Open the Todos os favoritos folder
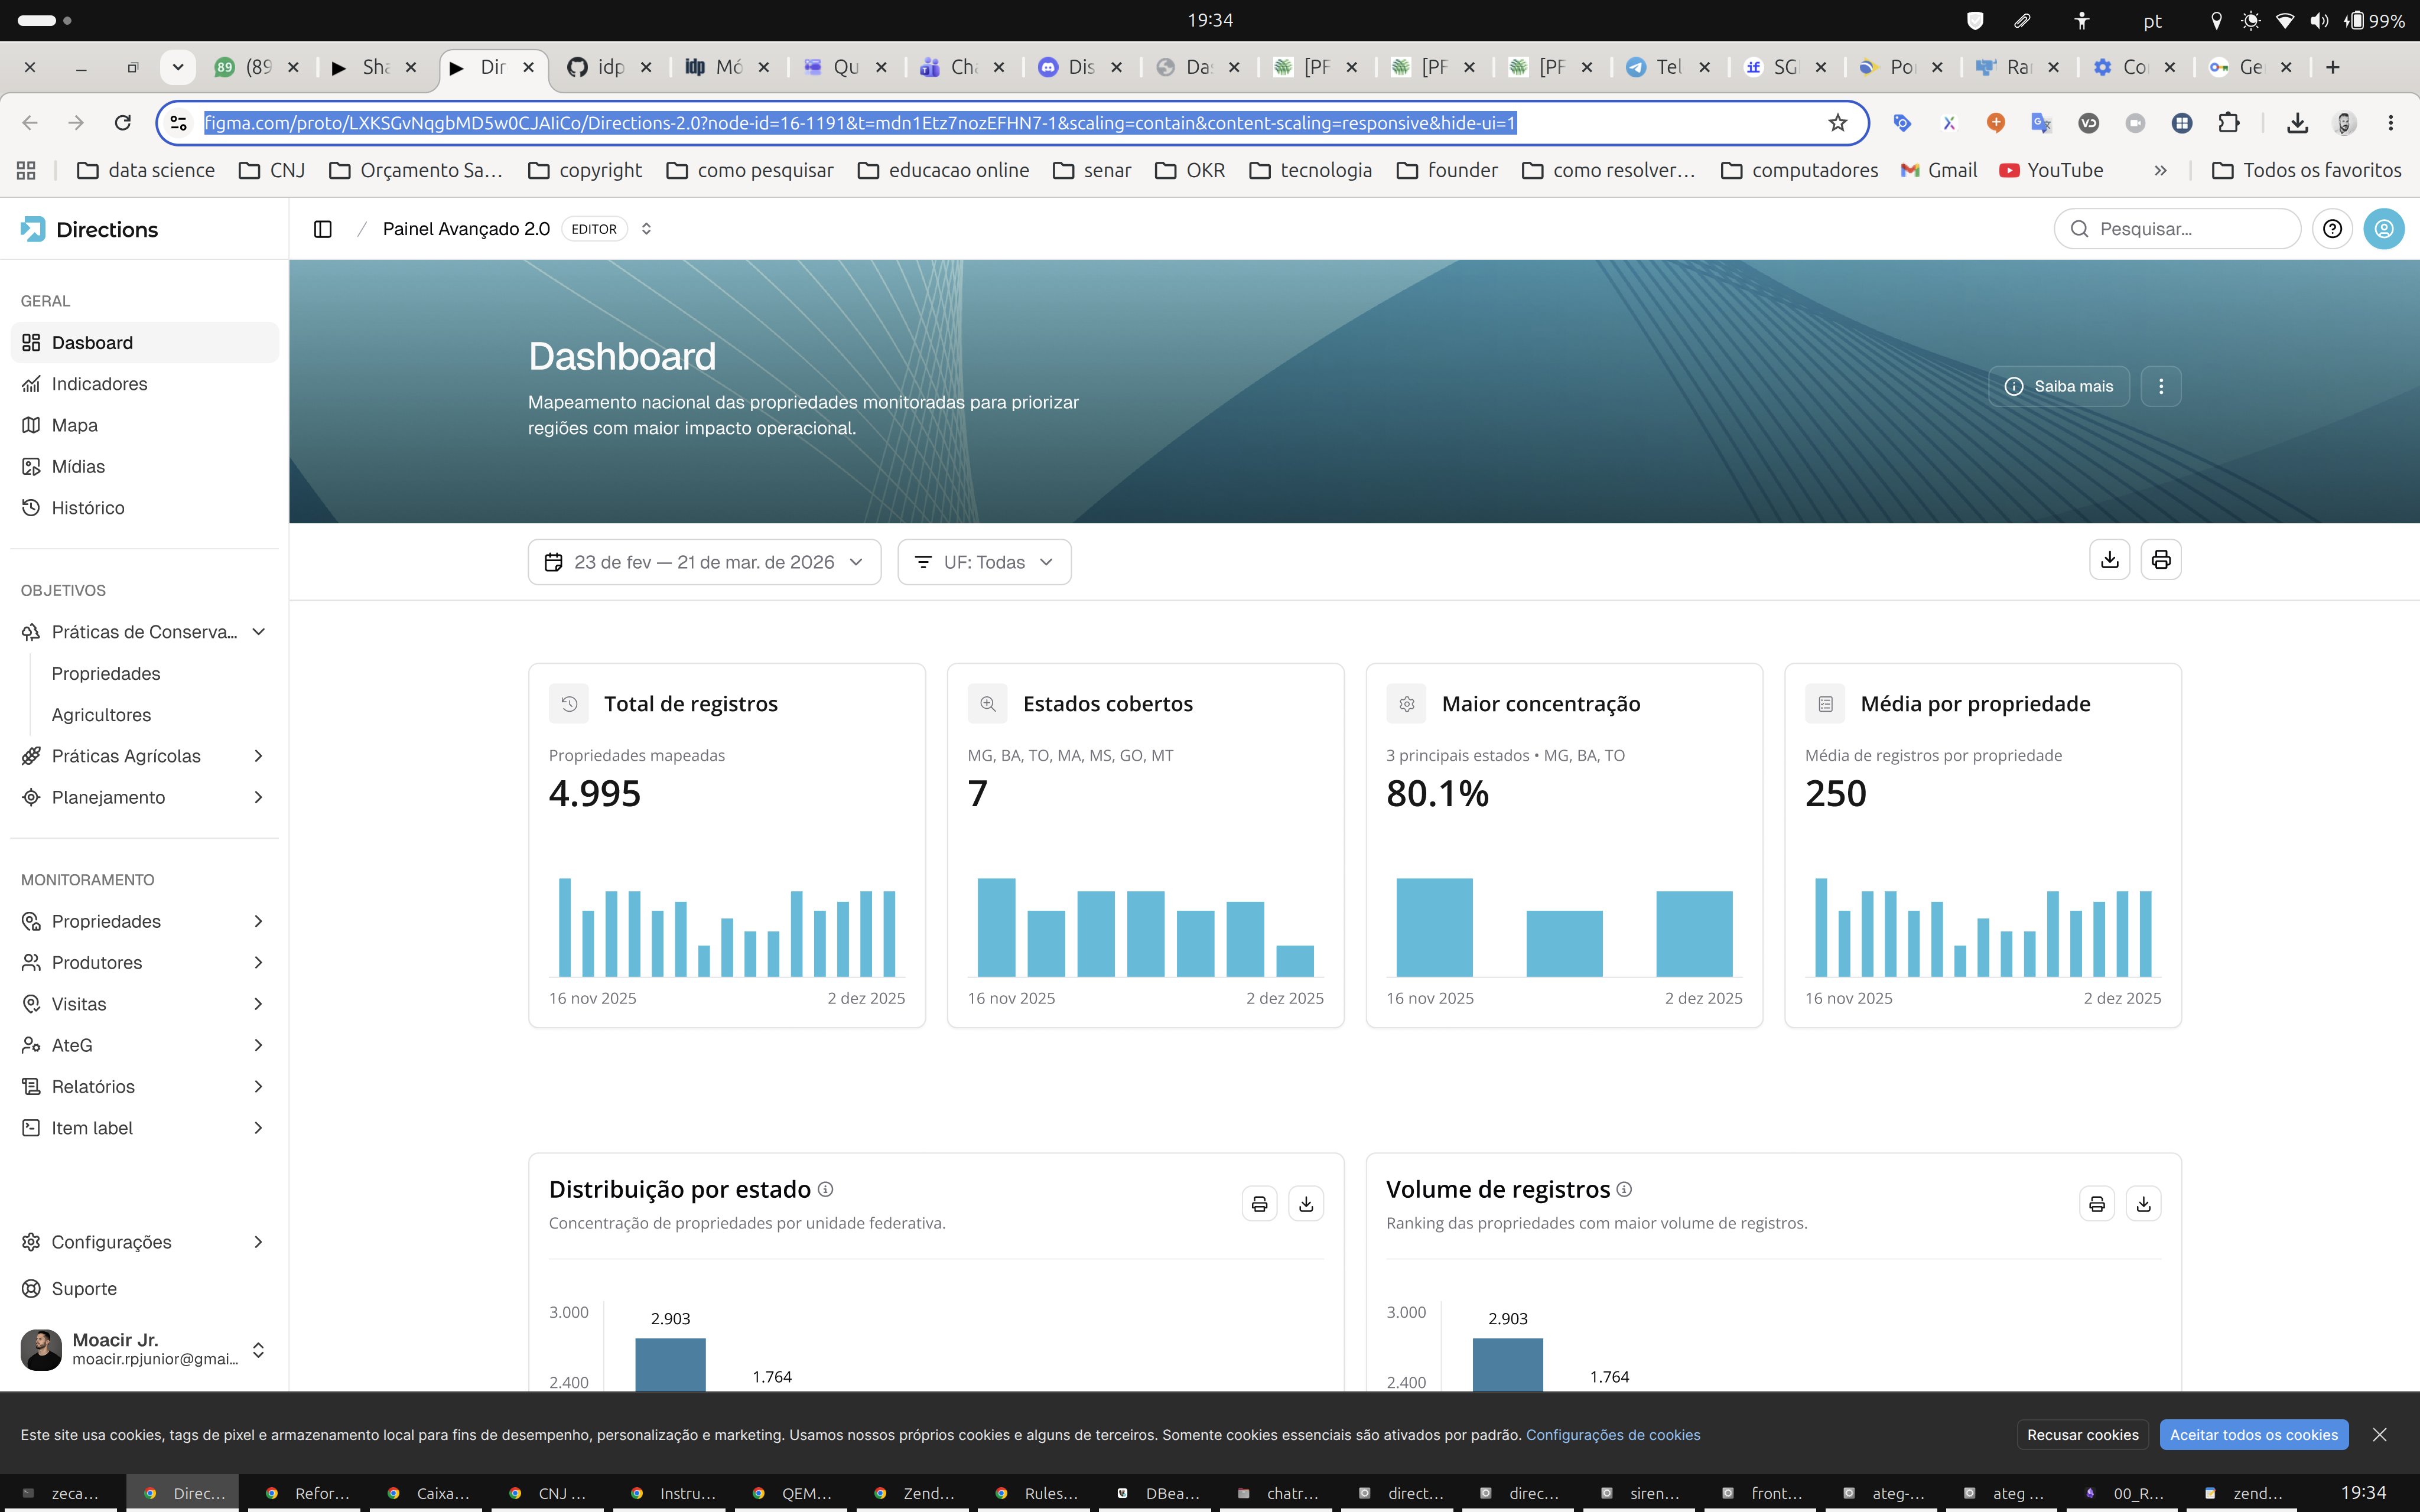The width and height of the screenshot is (2420, 1512). 2306,170
